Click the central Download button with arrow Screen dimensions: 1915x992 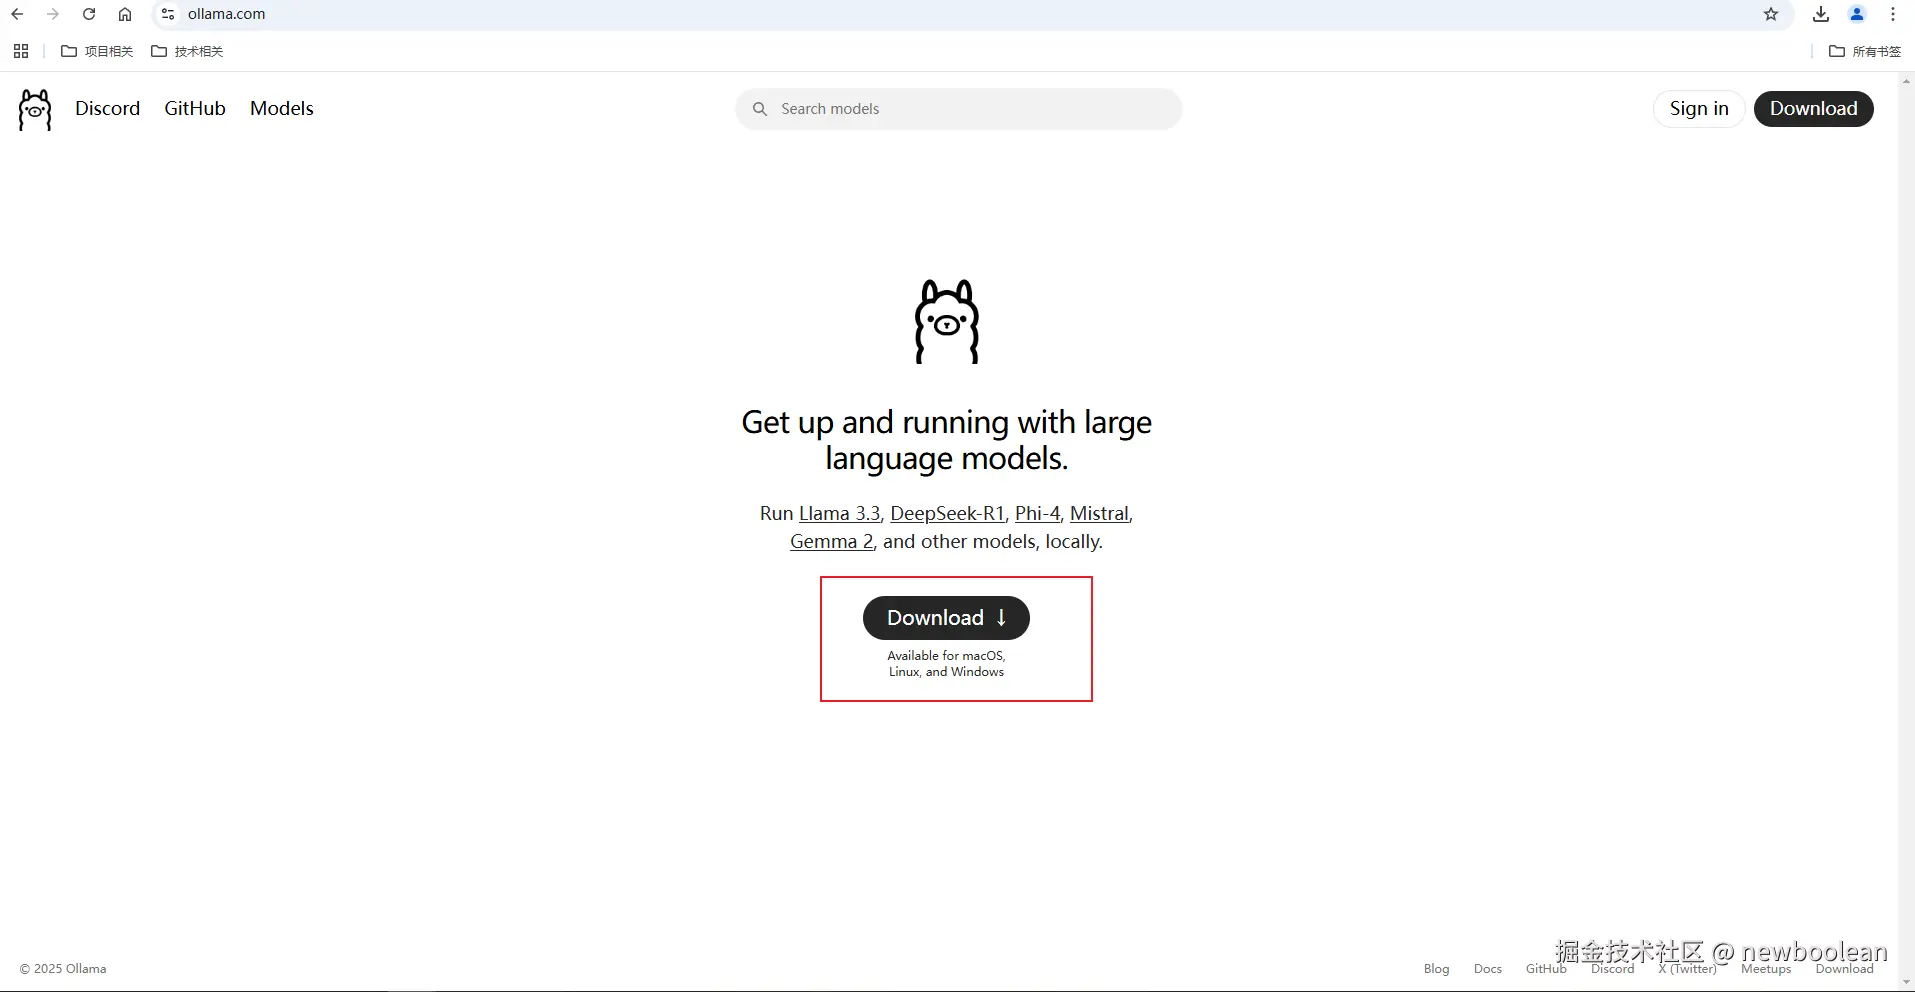(x=946, y=618)
